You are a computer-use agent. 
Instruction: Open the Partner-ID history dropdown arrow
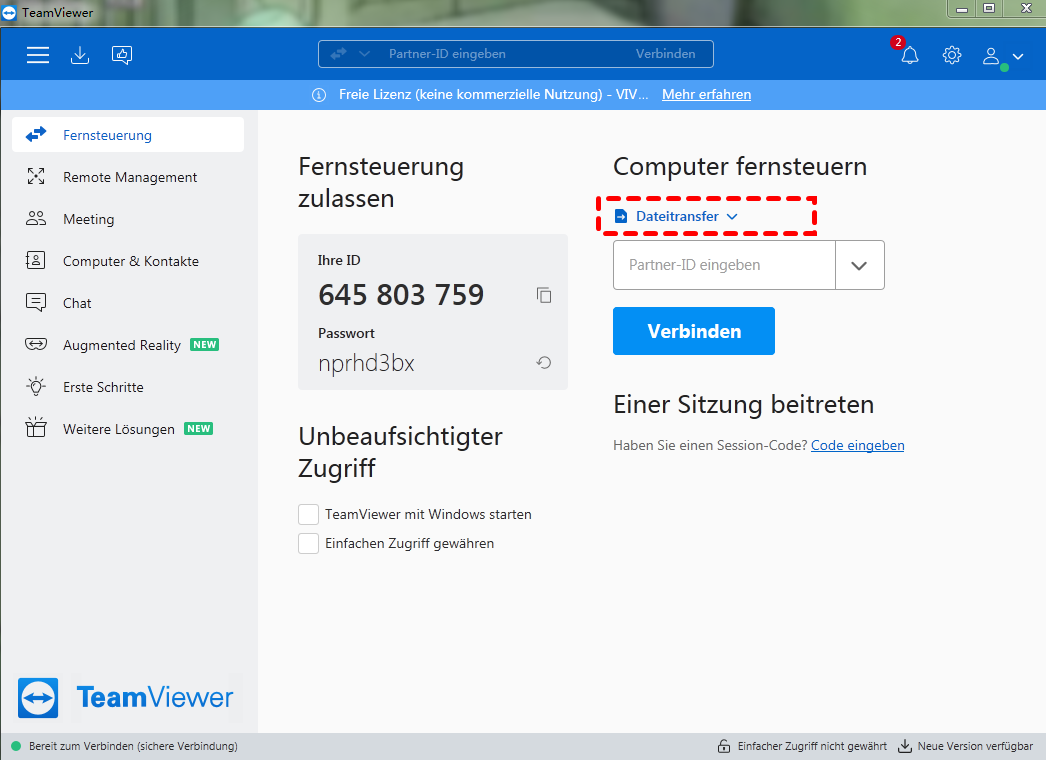(860, 265)
